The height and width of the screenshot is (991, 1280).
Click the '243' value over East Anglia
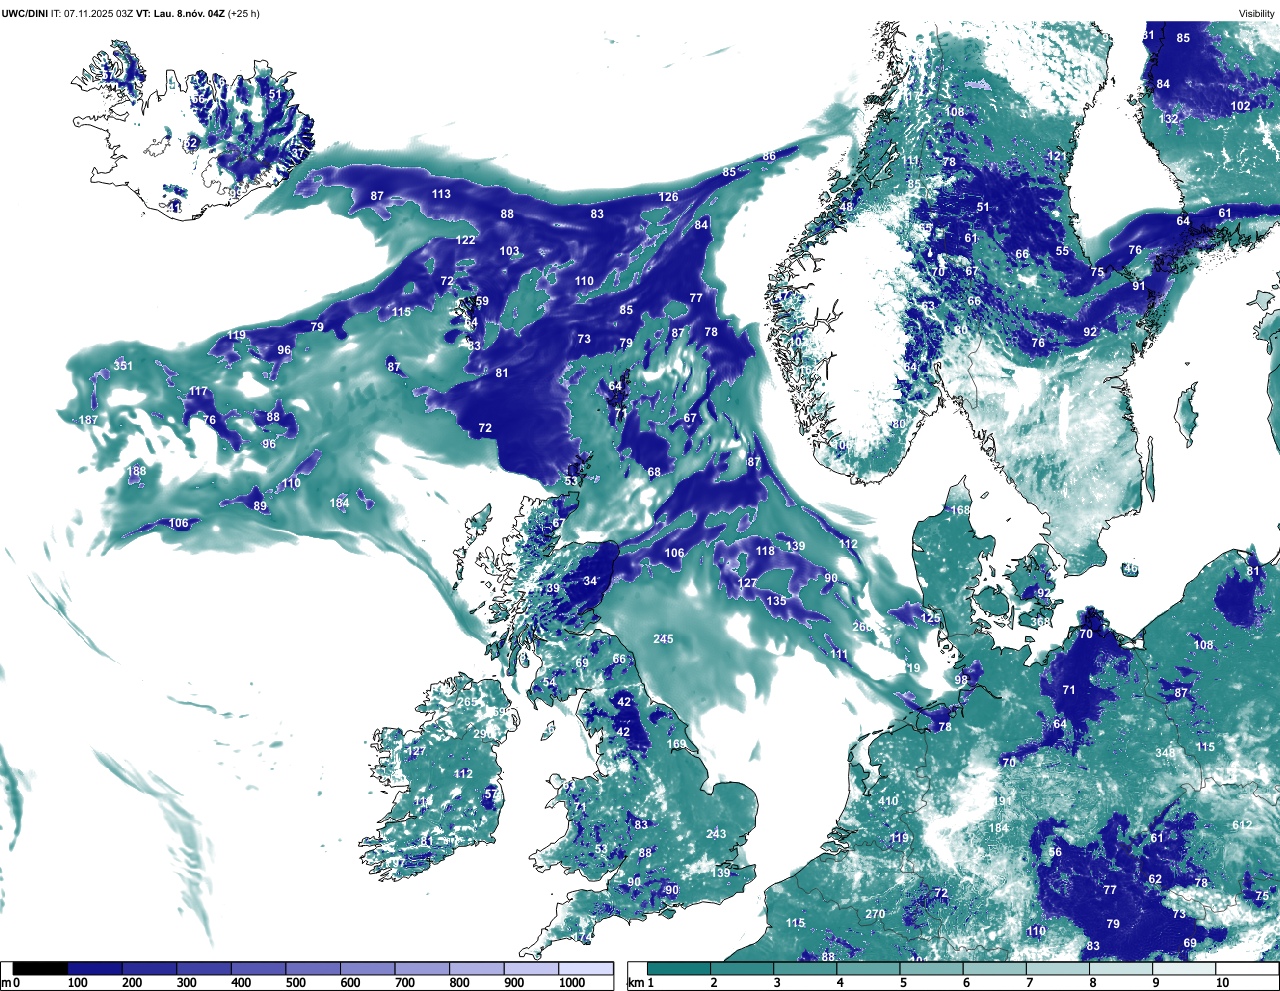click(x=716, y=834)
